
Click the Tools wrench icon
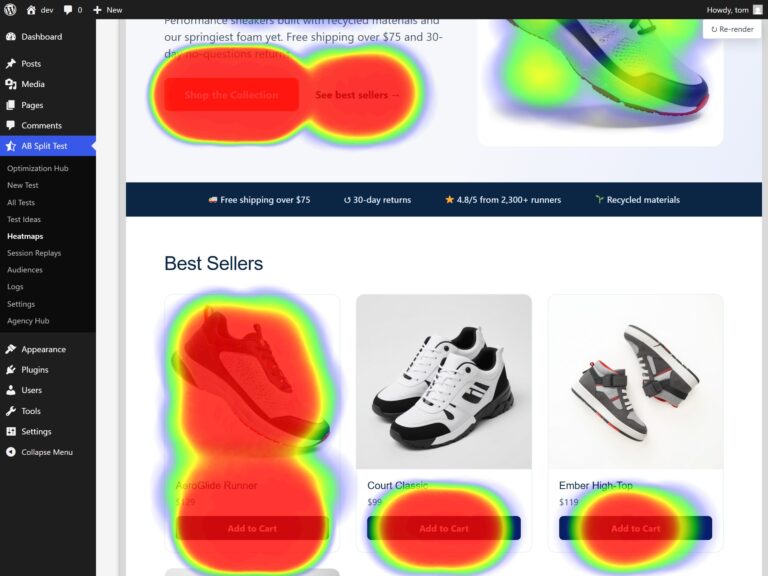tap(11, 411)
